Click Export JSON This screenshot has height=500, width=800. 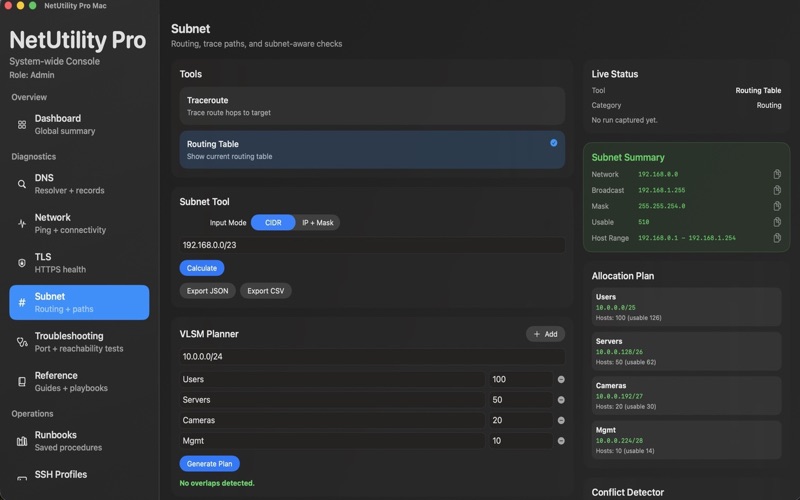coord(207,291)
